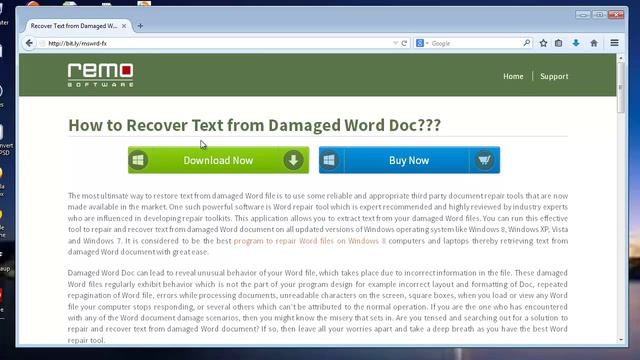Go to the browser home page icon

click(x=594, y=43)
